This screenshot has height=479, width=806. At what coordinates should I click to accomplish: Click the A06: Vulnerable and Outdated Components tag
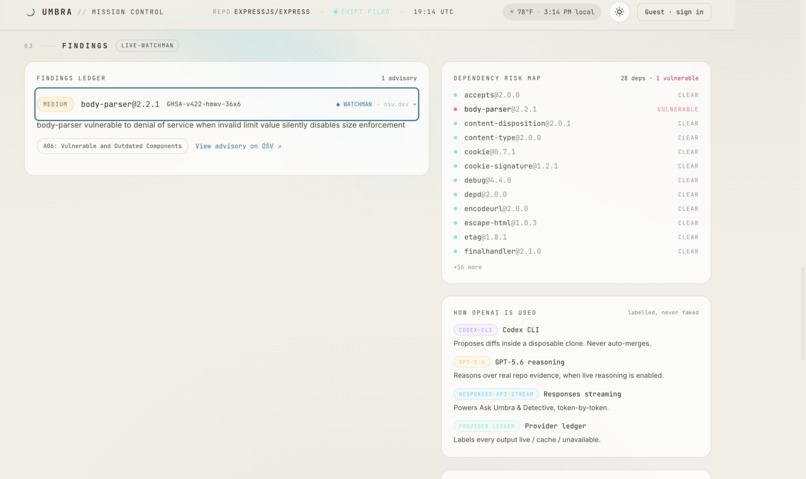tap(112, 146)
